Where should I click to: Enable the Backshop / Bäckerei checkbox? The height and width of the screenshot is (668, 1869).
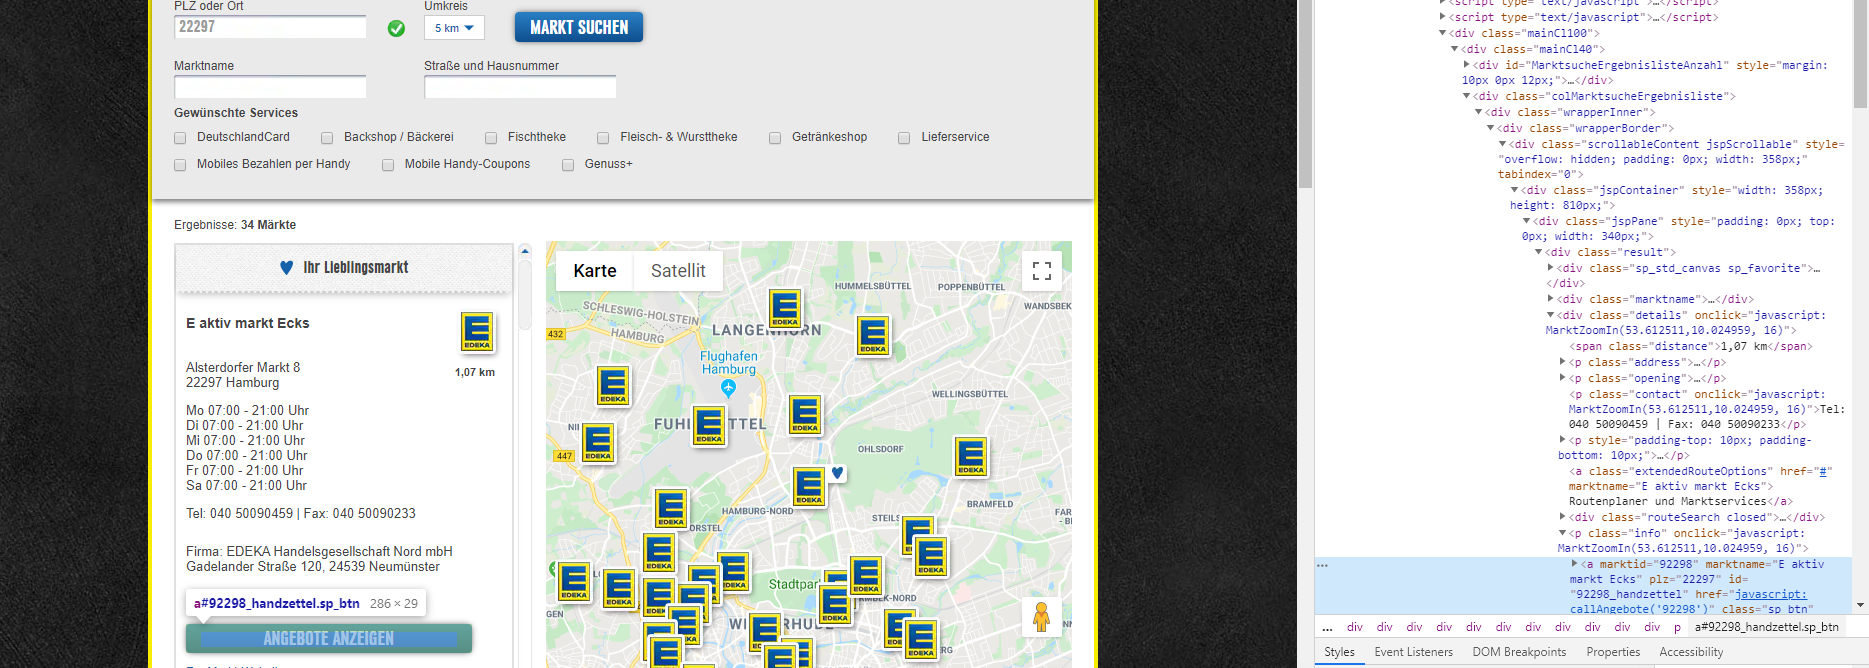coord(327,138)
